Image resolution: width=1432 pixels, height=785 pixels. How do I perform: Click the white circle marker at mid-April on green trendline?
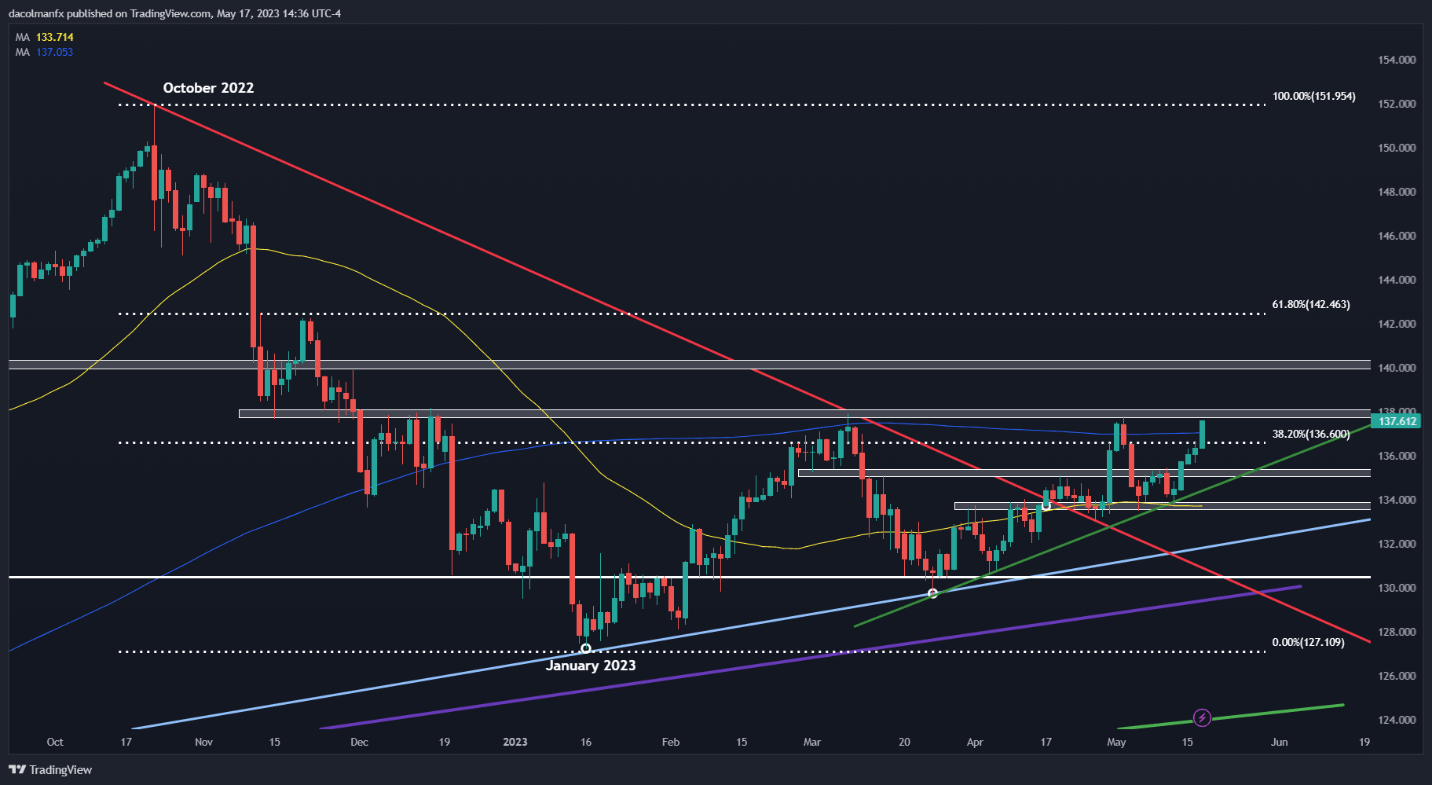point(1046,505)
